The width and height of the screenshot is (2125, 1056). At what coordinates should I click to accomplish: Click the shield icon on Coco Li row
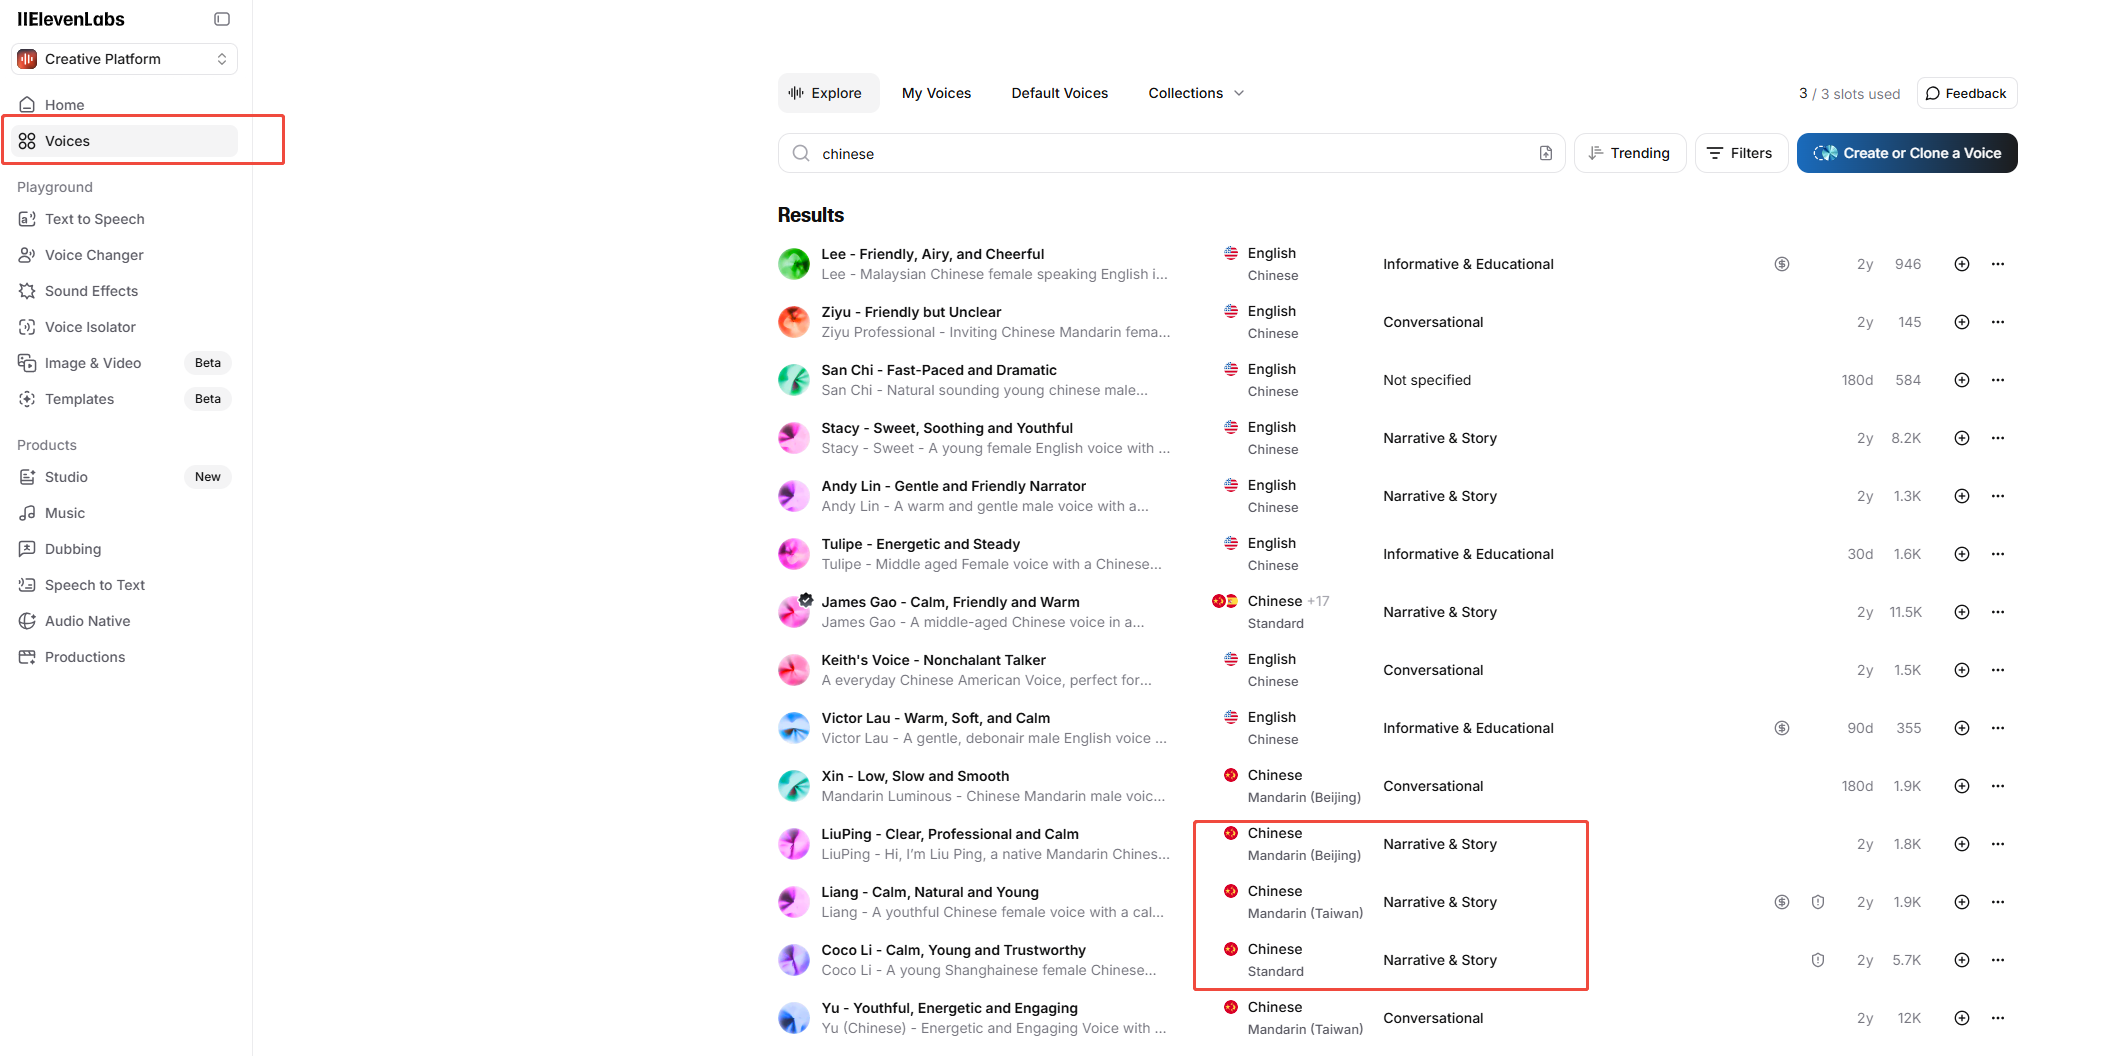pos(1817,960)
